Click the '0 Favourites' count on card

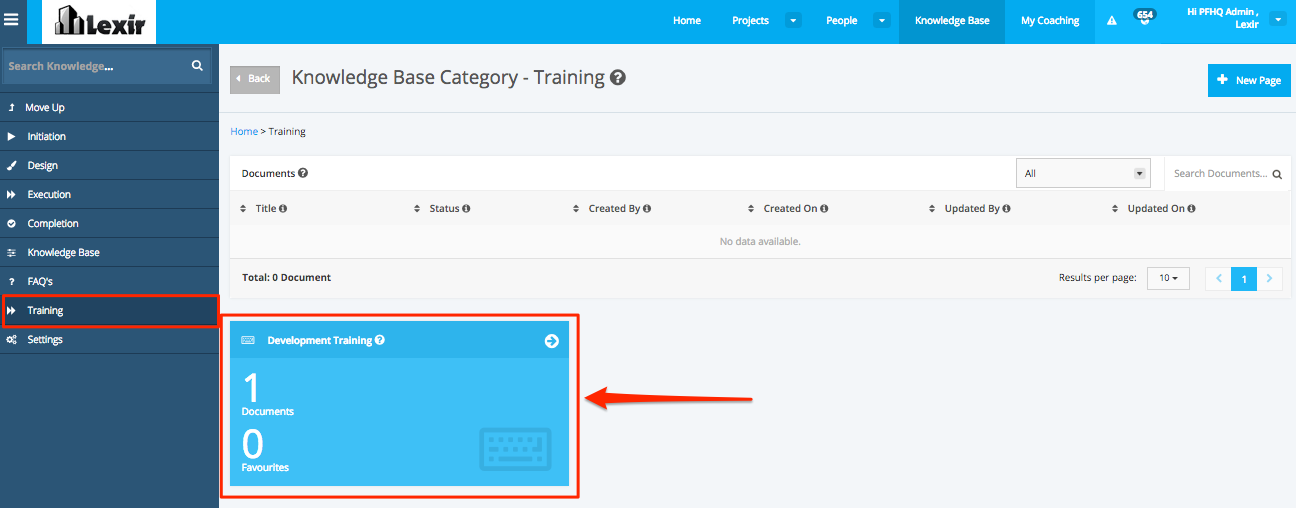tap(265, 449)
